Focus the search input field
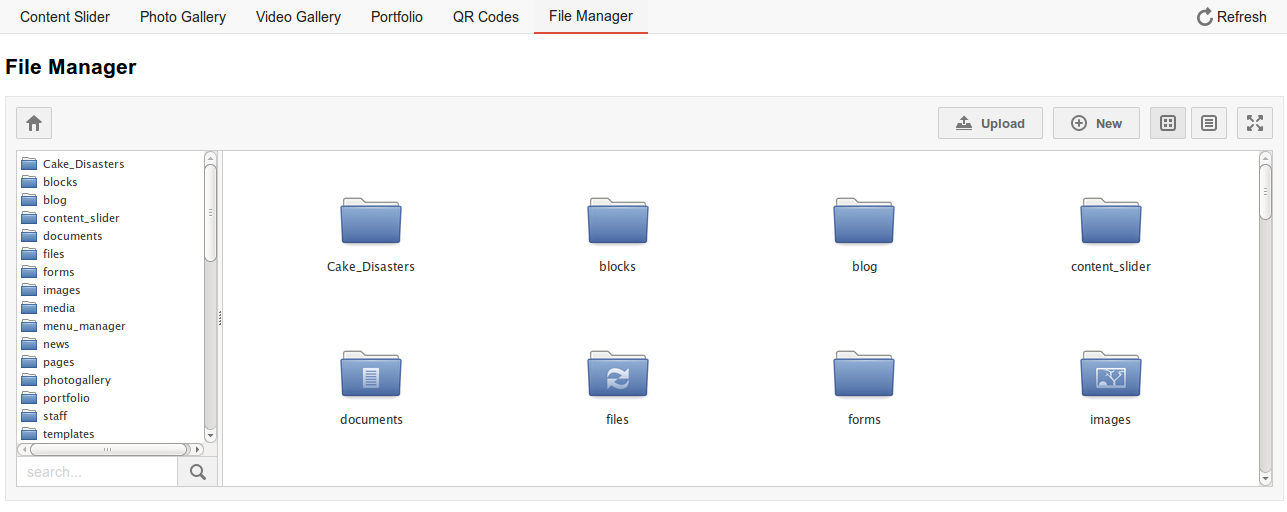Image resolution: width=1287 pixels, height=512 pixels. tap(97, 472)
